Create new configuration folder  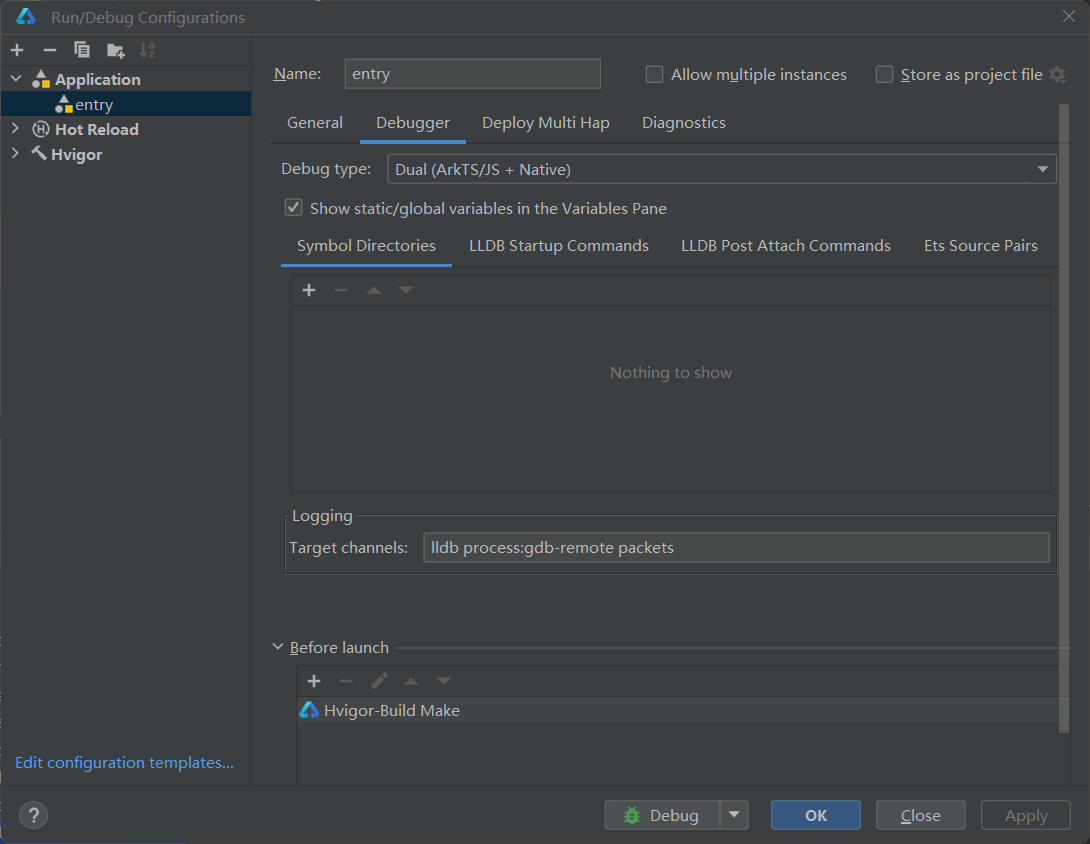pos(115,50)
